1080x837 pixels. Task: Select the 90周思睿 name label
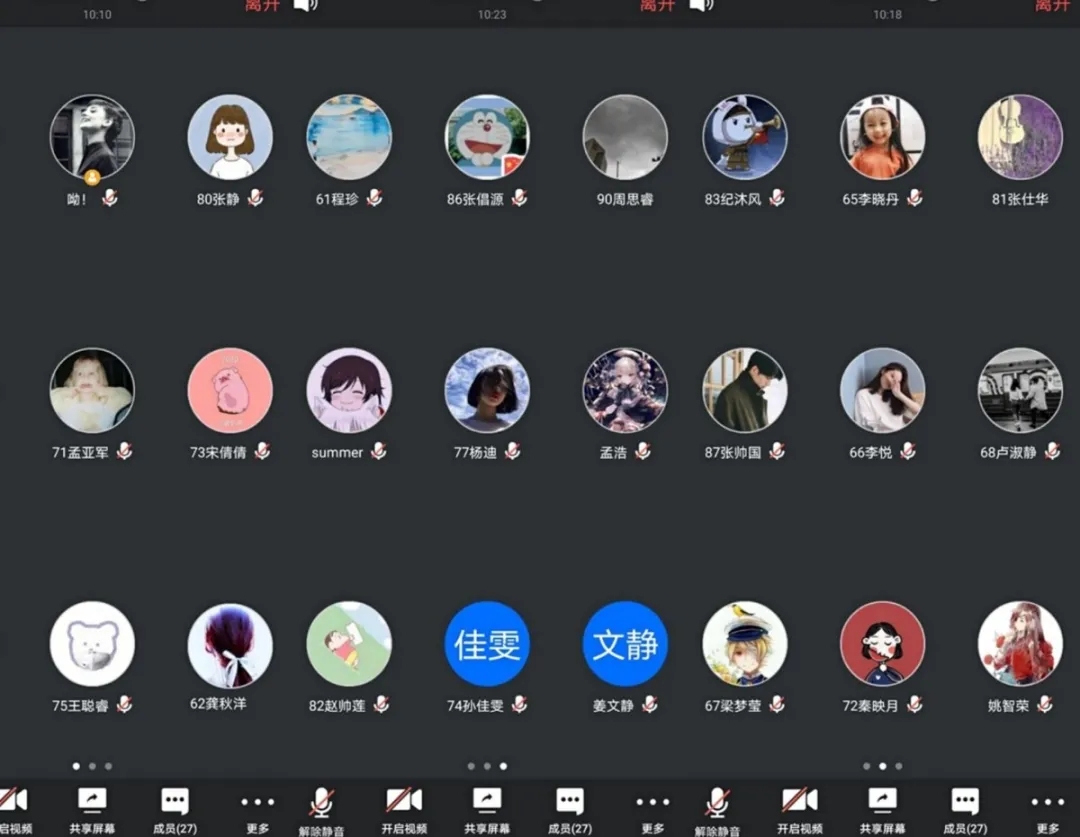(625, 199)
